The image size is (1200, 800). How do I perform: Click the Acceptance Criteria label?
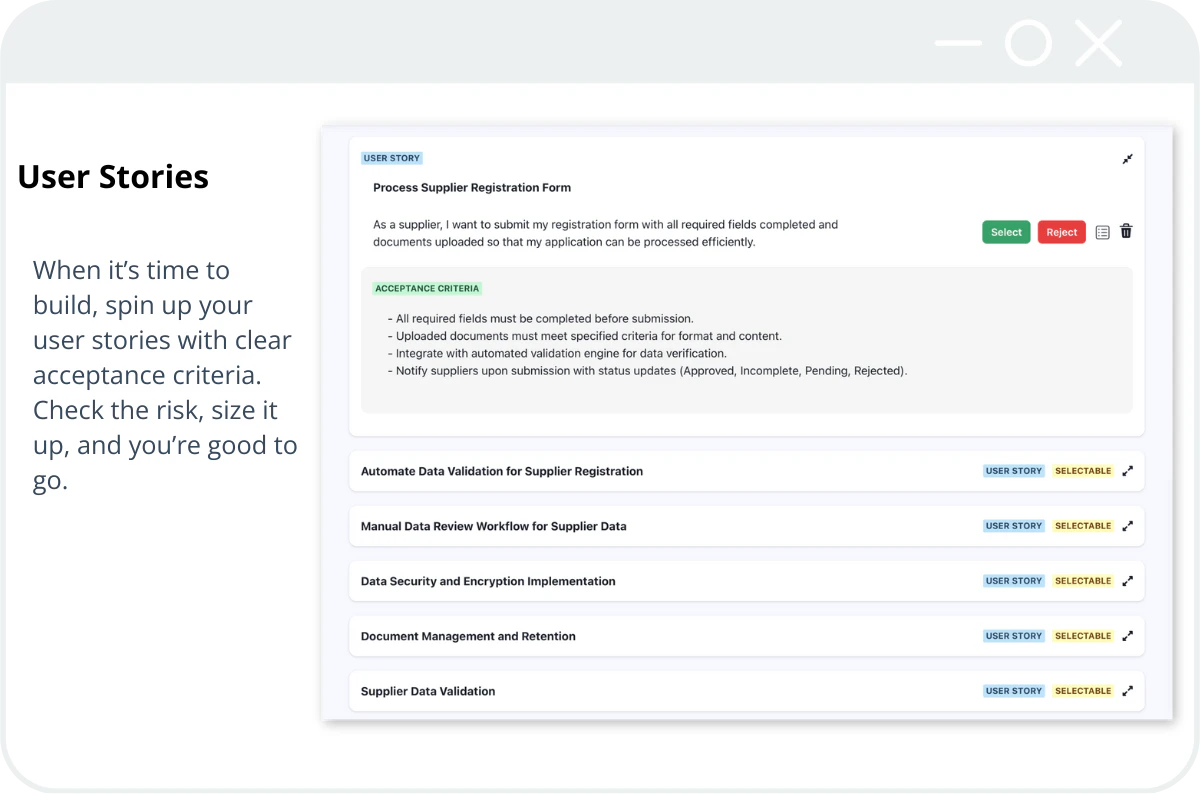[x=427, y=289]
